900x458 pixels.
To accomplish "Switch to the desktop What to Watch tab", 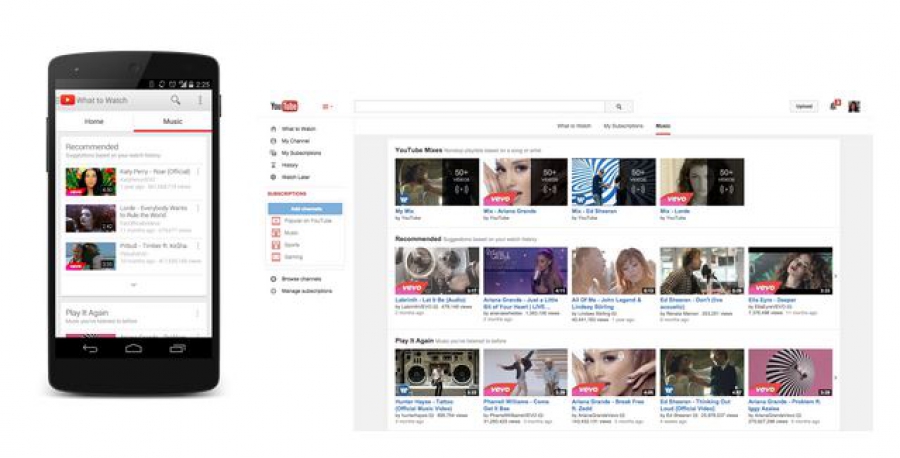I will 574,126.
